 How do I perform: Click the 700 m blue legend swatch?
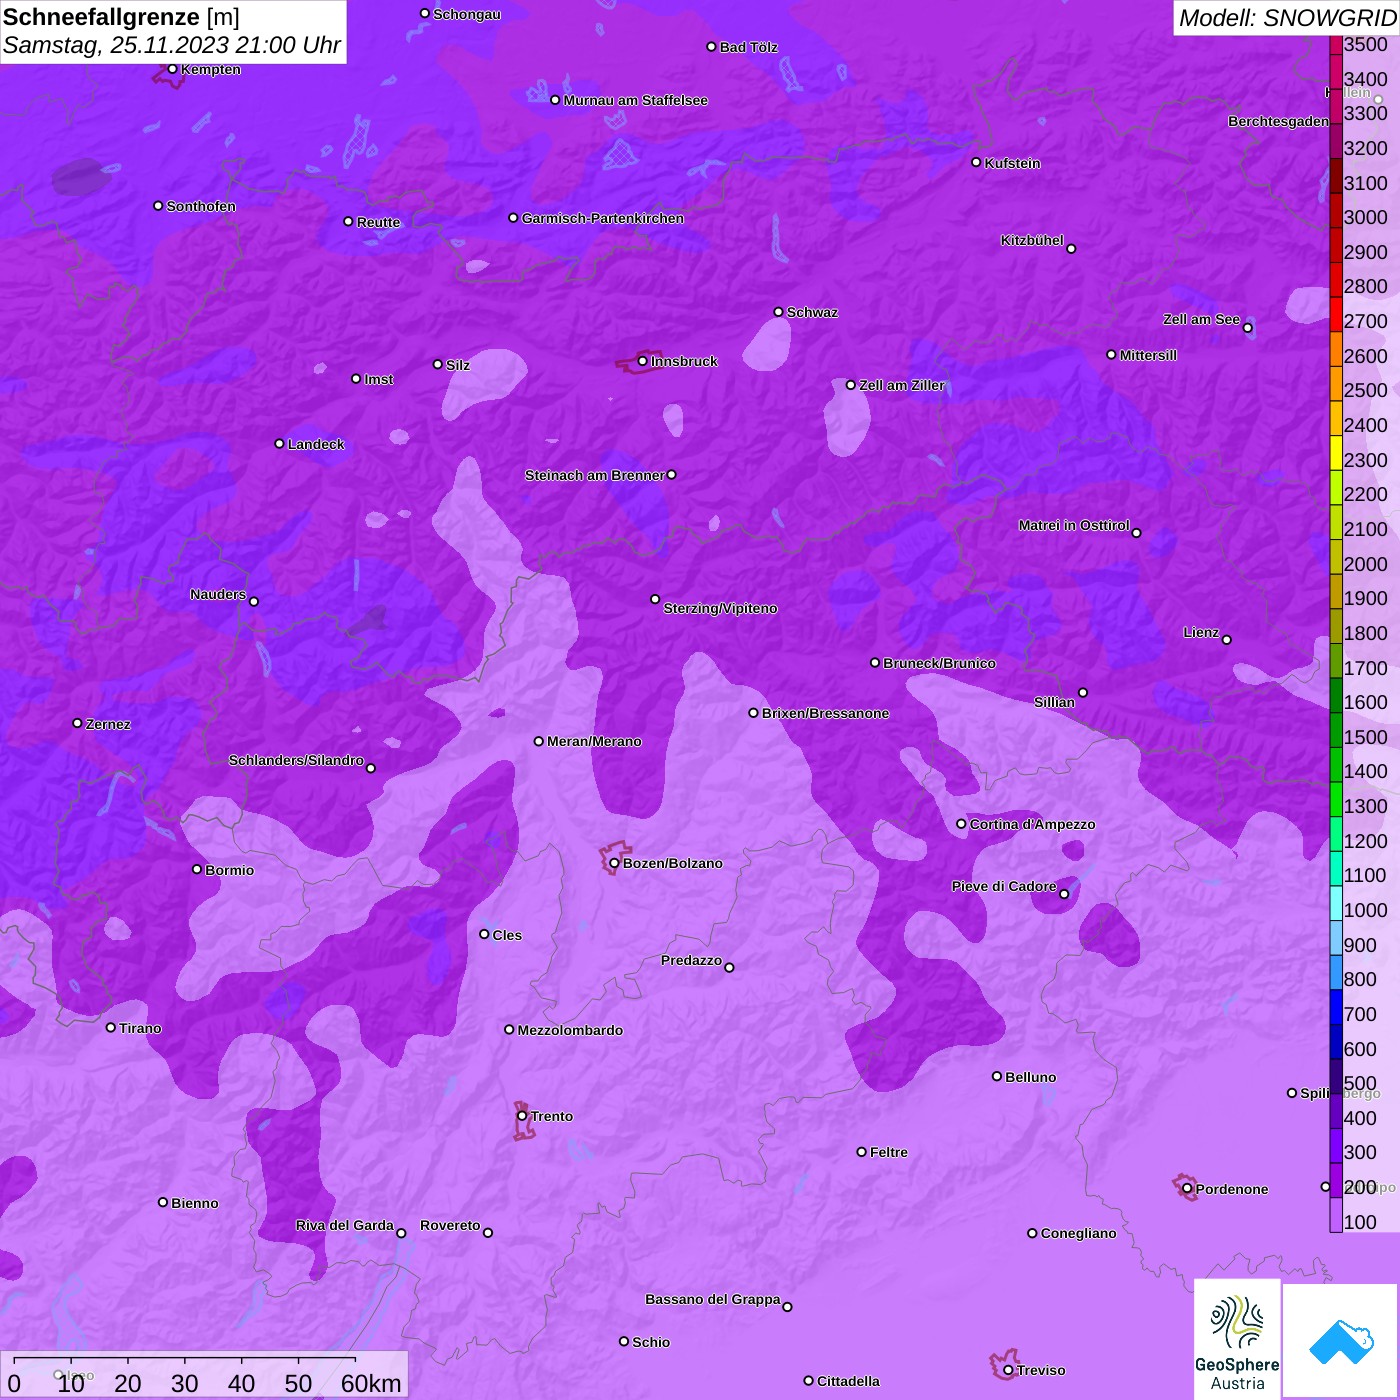click(1336, 1007)
